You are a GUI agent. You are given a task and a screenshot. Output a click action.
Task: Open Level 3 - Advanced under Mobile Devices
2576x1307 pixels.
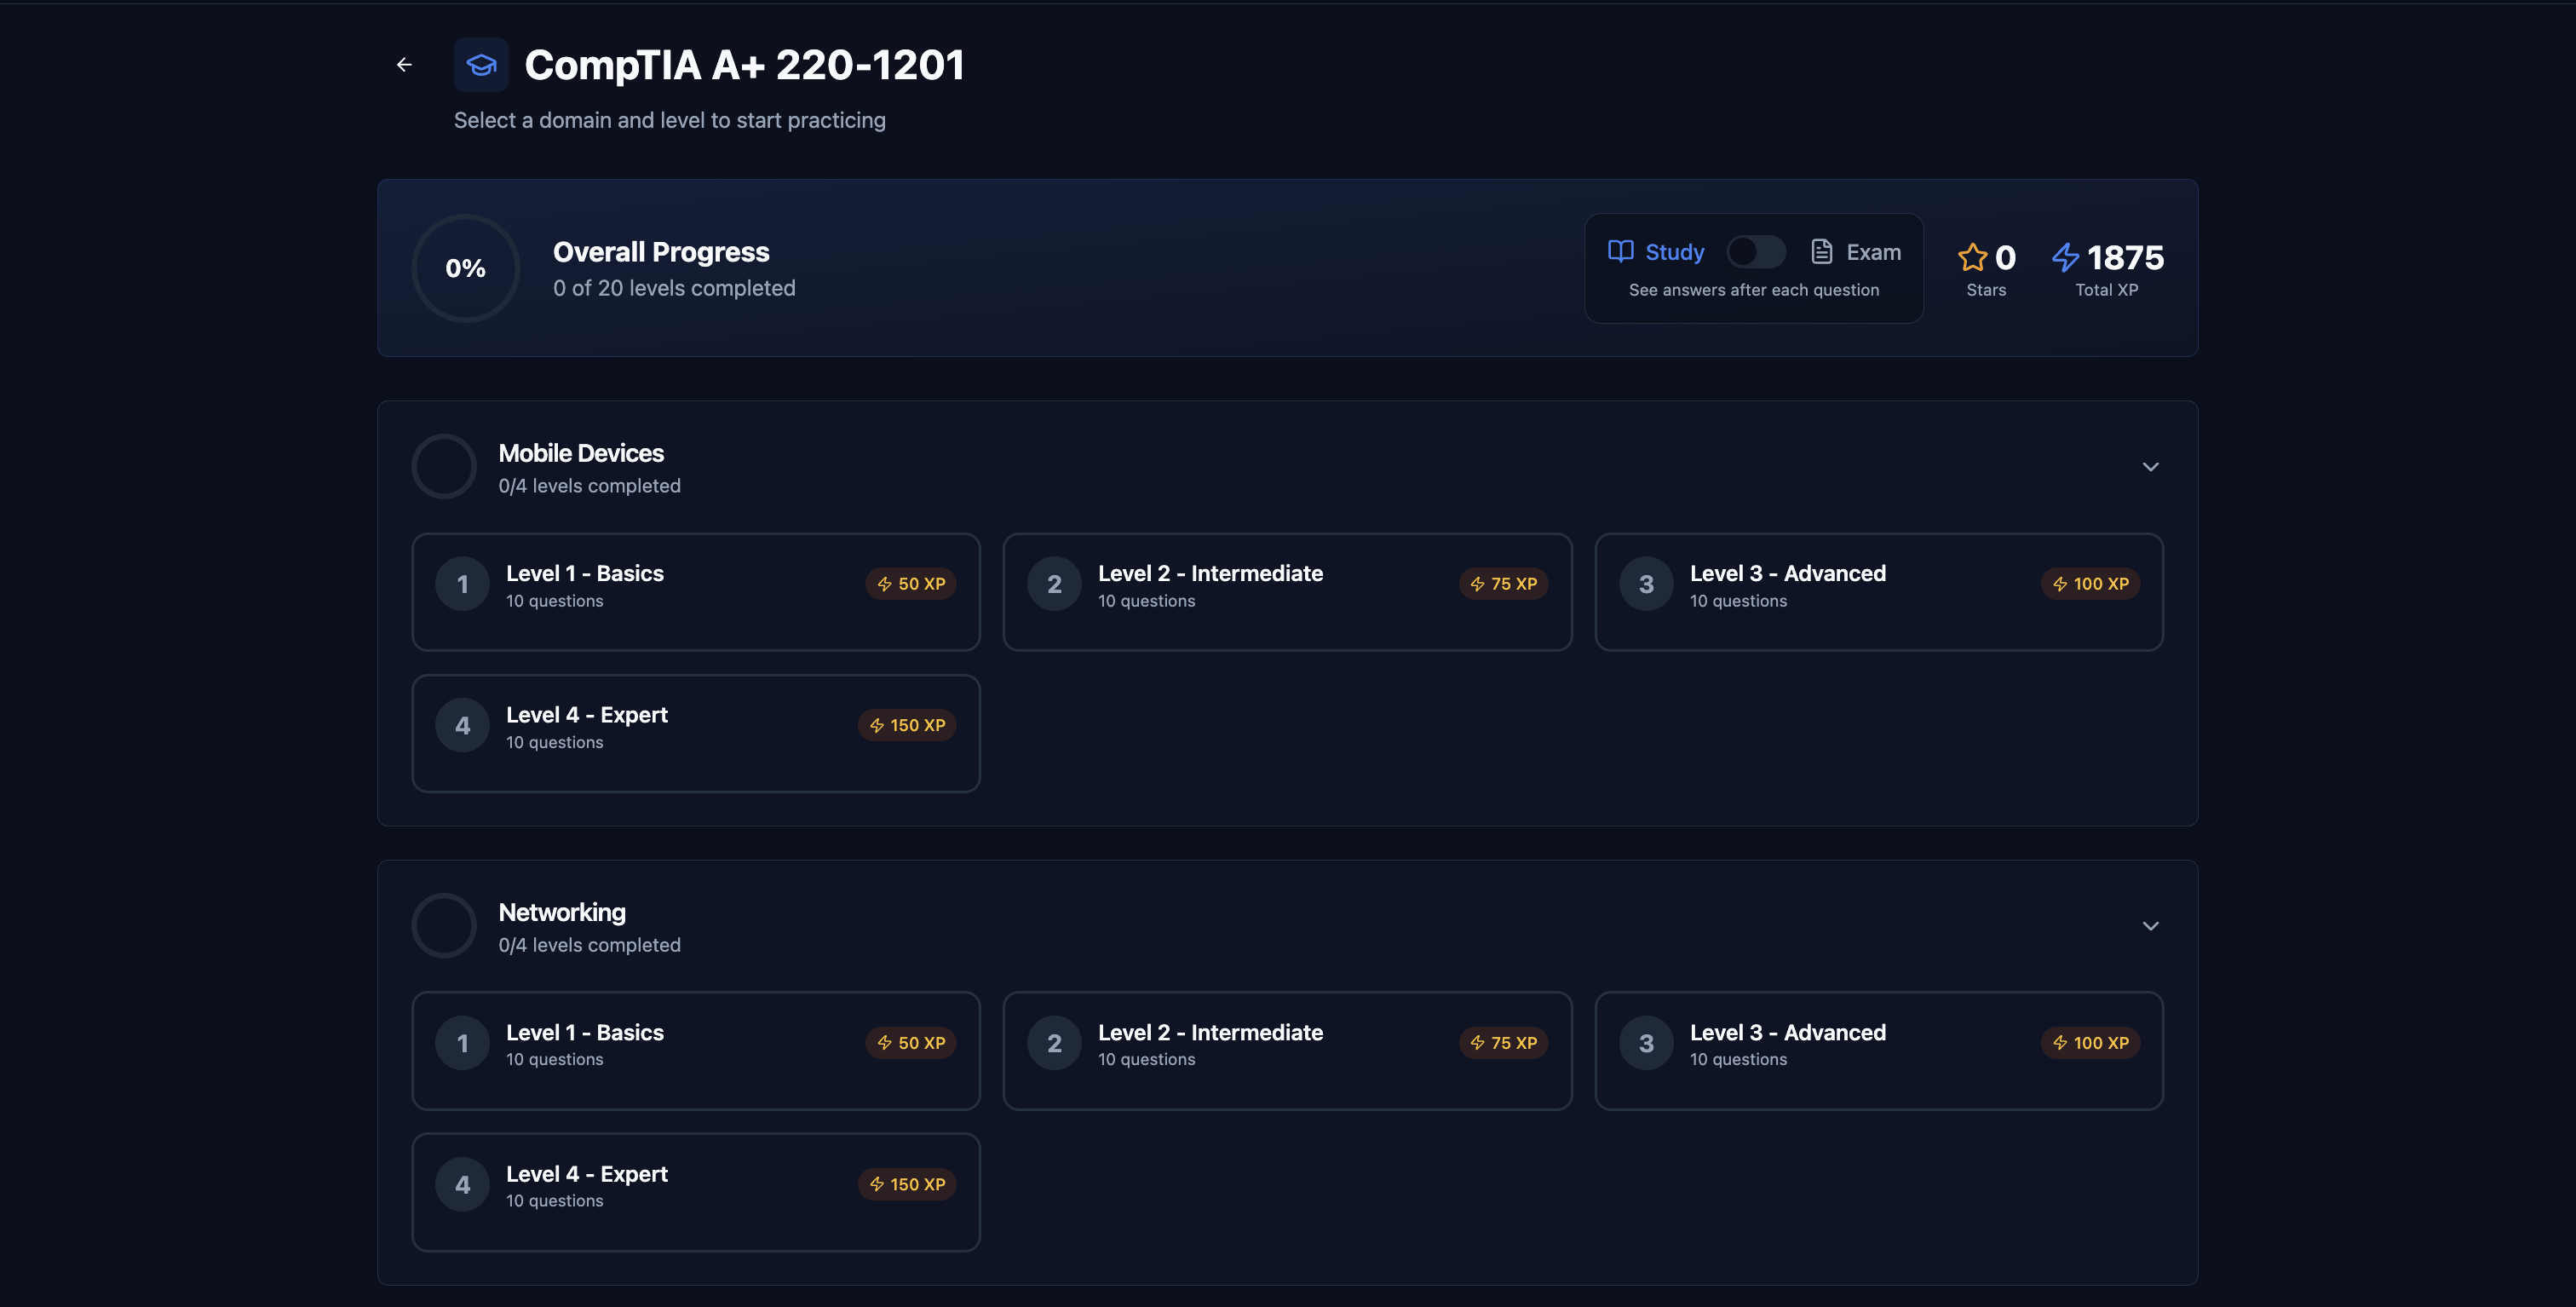pos(1879,592)
